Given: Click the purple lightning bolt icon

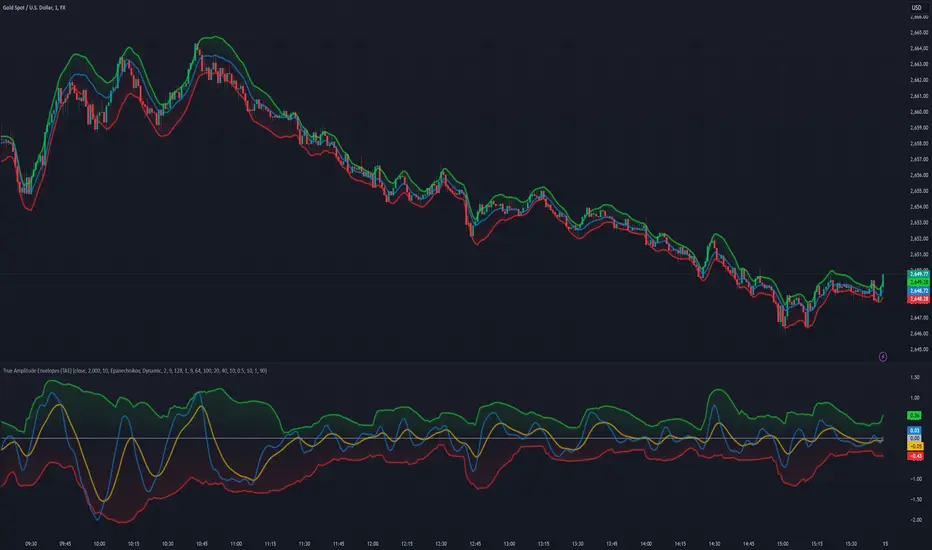Looking at the screenshot, I should tap(883, 355).
